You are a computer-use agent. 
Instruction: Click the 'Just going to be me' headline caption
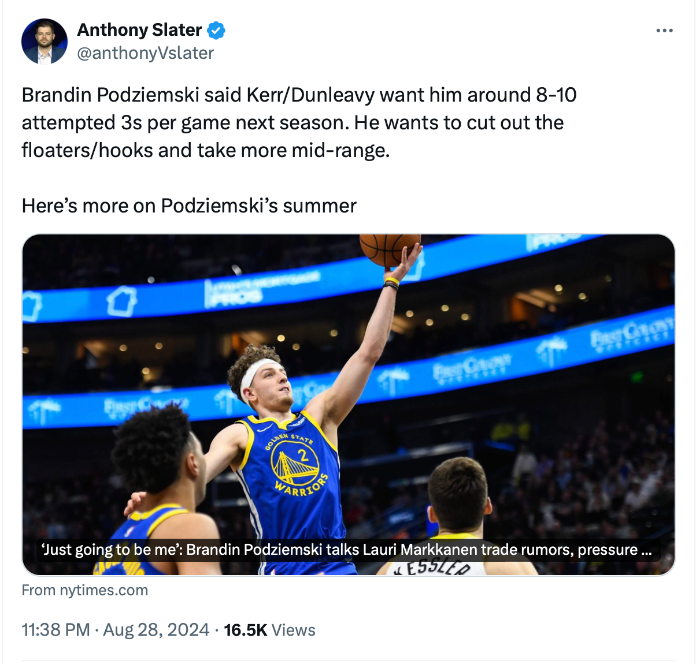348,551
